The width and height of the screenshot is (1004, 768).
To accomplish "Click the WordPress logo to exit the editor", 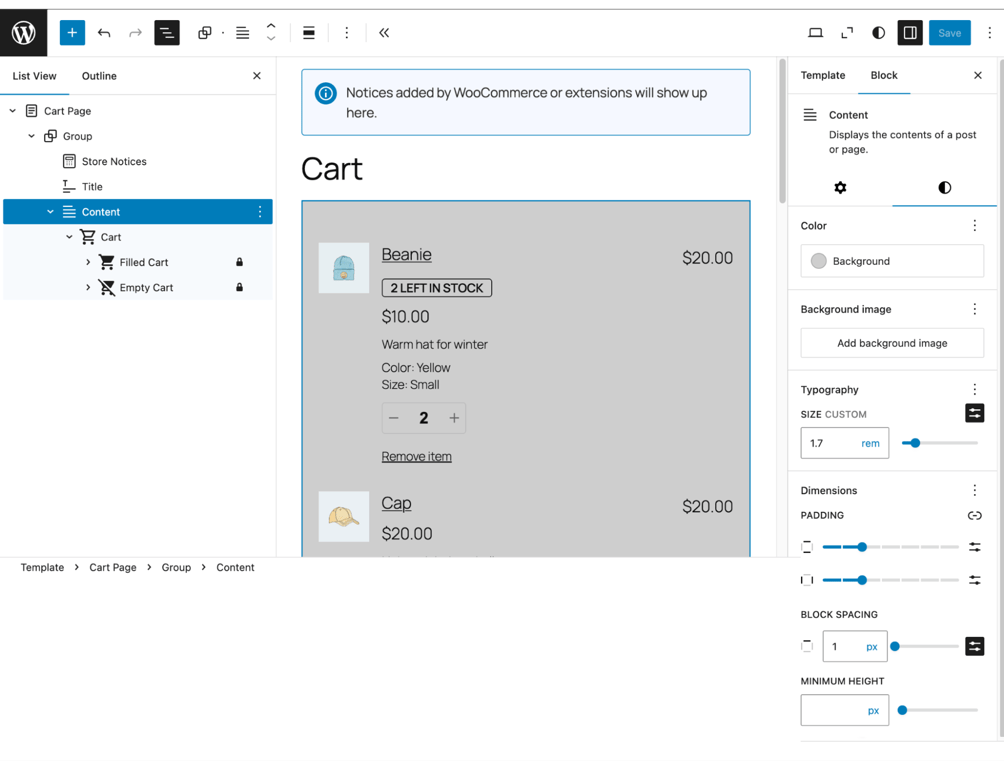I will 22,32.
